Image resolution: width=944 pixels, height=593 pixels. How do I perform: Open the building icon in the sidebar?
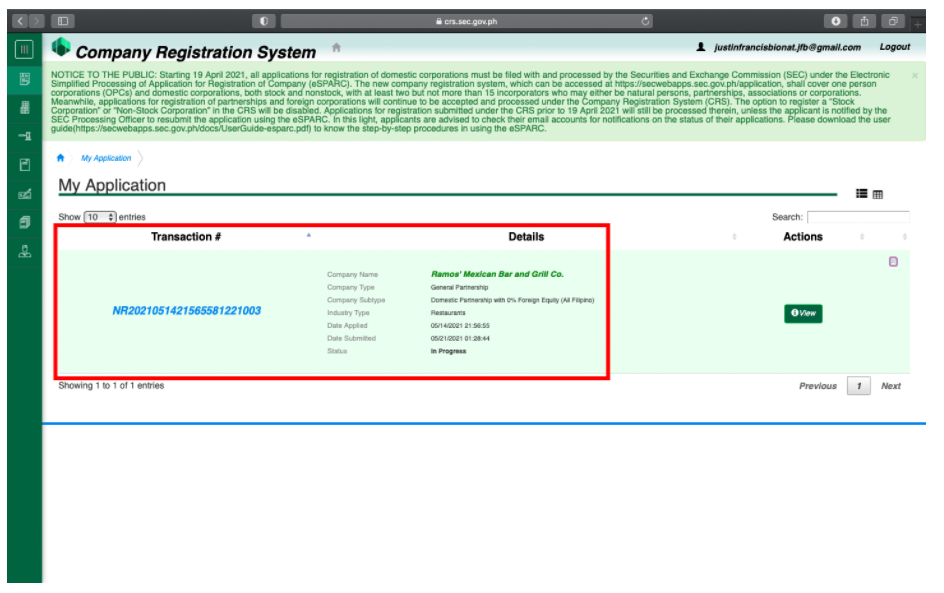pyautogui.click(x=24, y=107)
